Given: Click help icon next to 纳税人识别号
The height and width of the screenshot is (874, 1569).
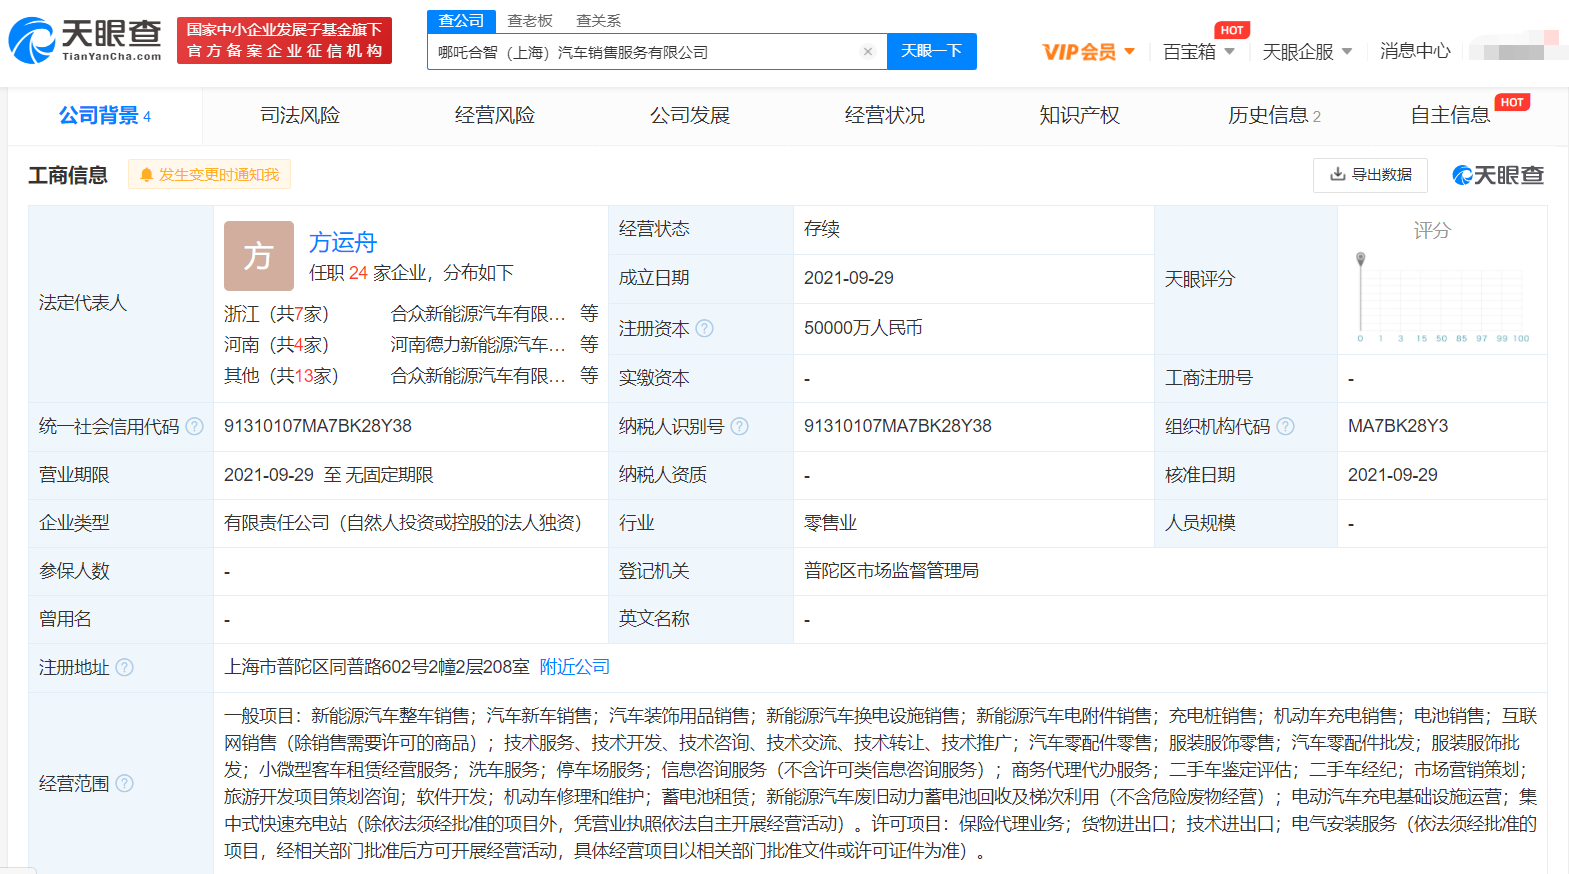Looking at the screenshot, I should [x=739, y=427].
